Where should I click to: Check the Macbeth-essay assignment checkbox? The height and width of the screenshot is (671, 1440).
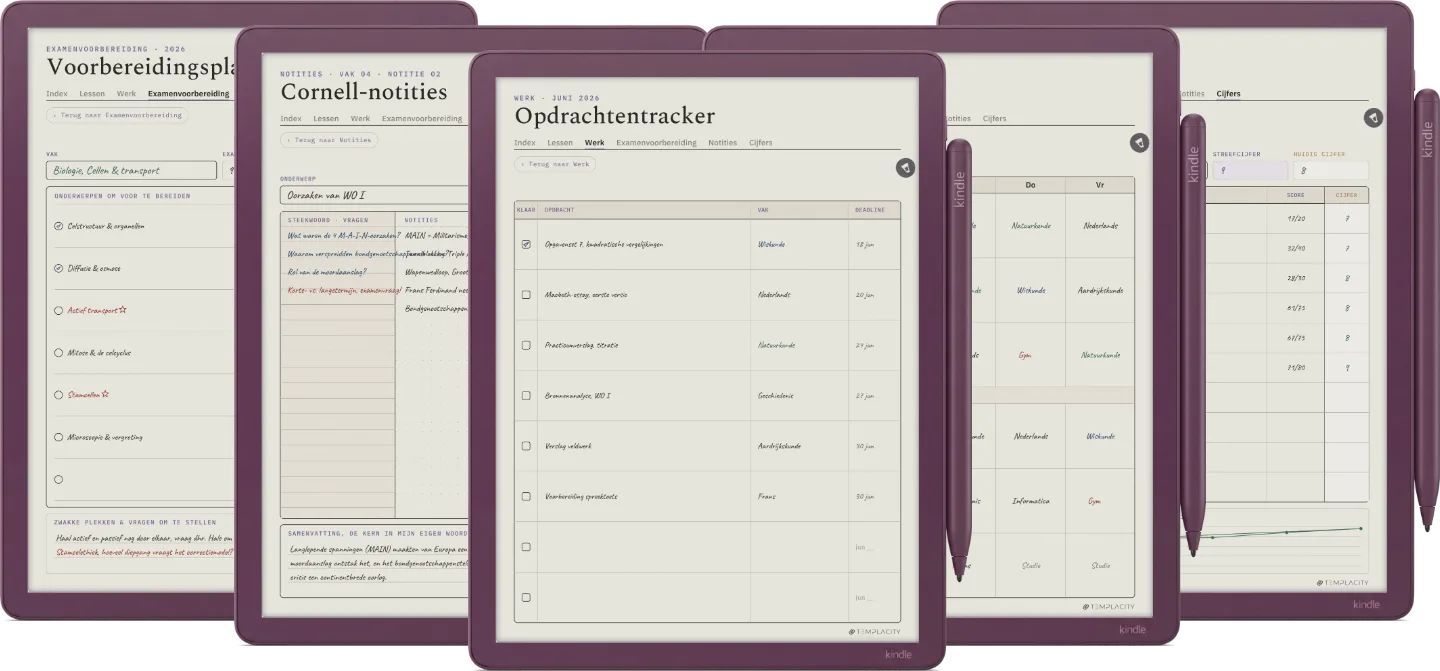(526, 295)
